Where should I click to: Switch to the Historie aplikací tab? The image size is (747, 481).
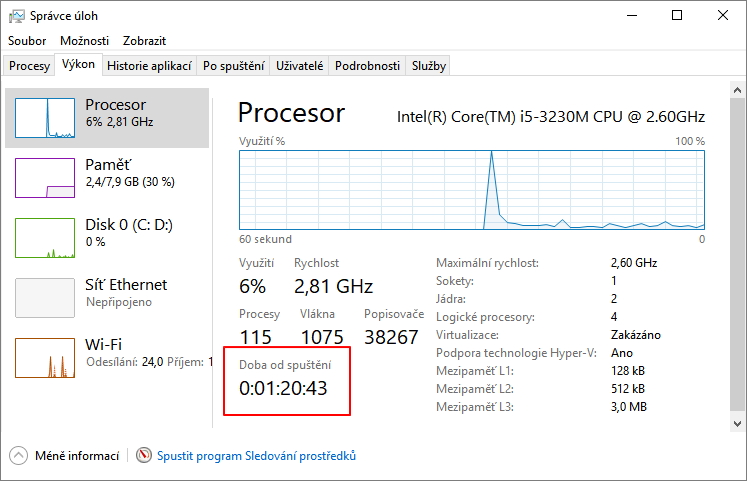pos(149,66)
